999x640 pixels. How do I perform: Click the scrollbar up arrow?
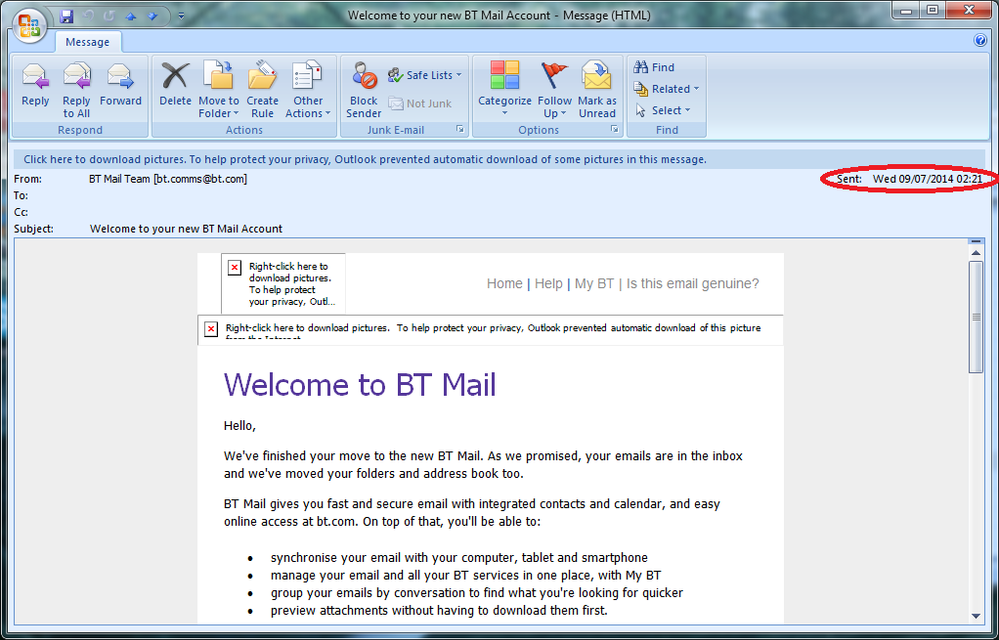click(x=975, y=253)
